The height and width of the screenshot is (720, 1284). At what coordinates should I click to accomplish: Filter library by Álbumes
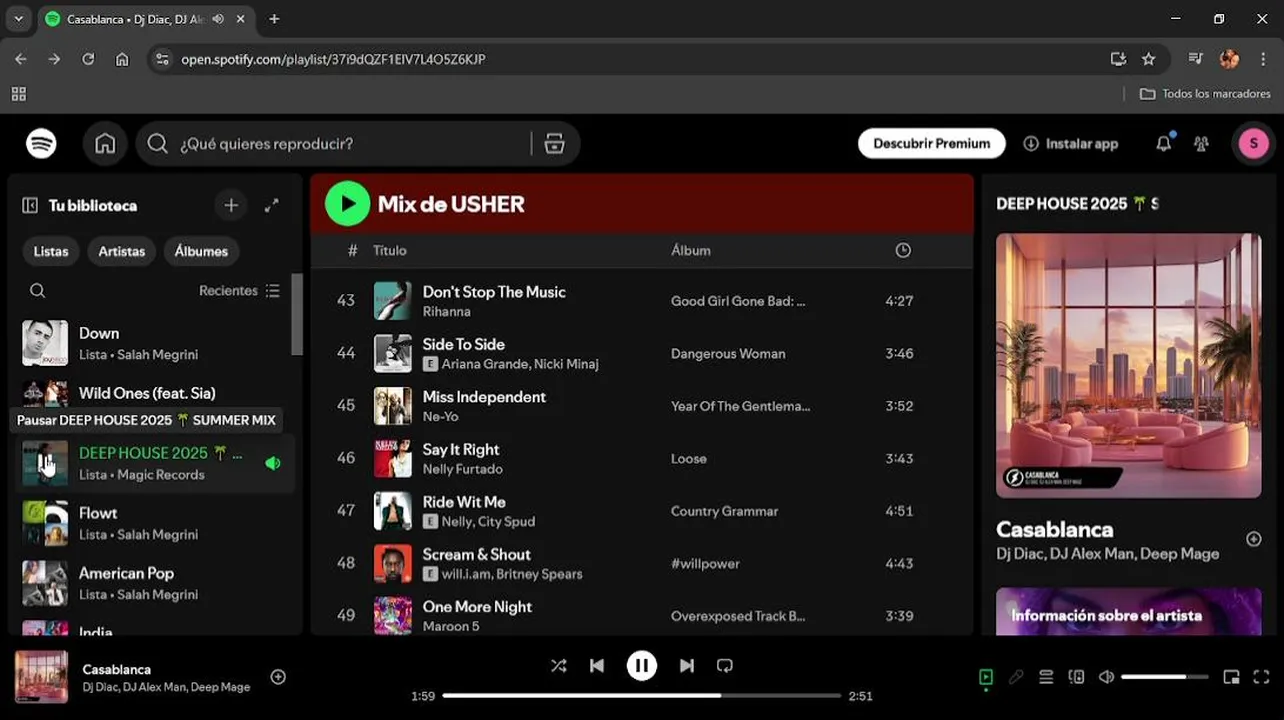click(201, 251)
